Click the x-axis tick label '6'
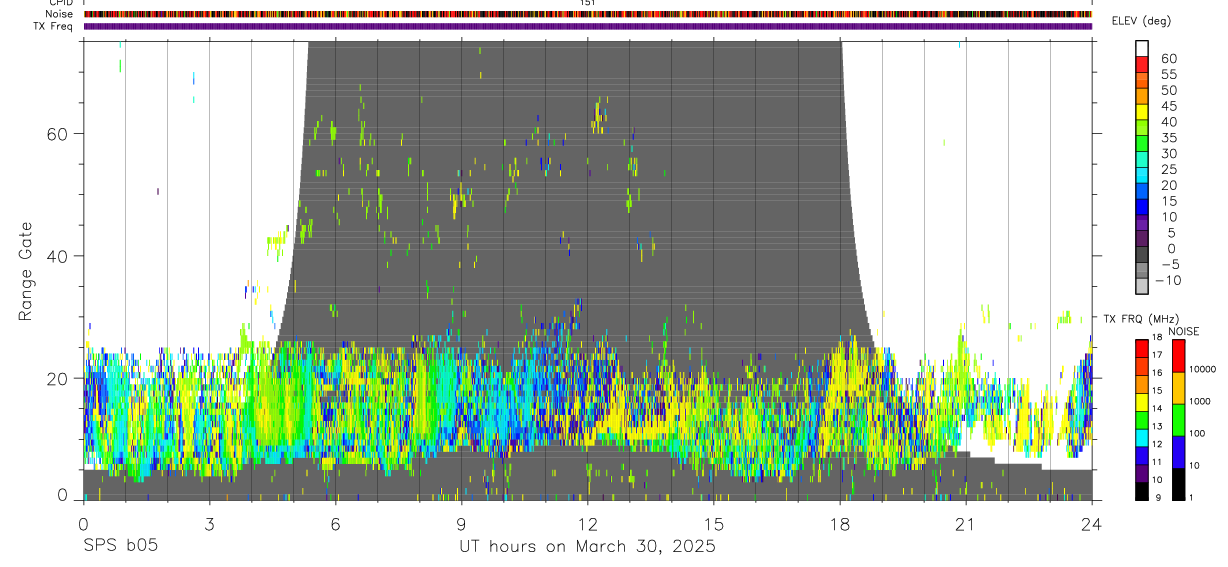This screenshot has width=1228, height=567. coord(335,523)
